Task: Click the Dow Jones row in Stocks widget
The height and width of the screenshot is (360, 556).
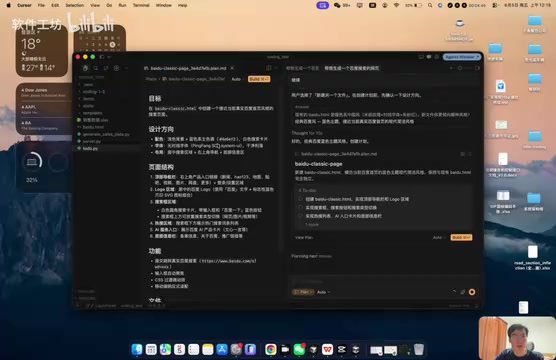Action: [44, 92]
